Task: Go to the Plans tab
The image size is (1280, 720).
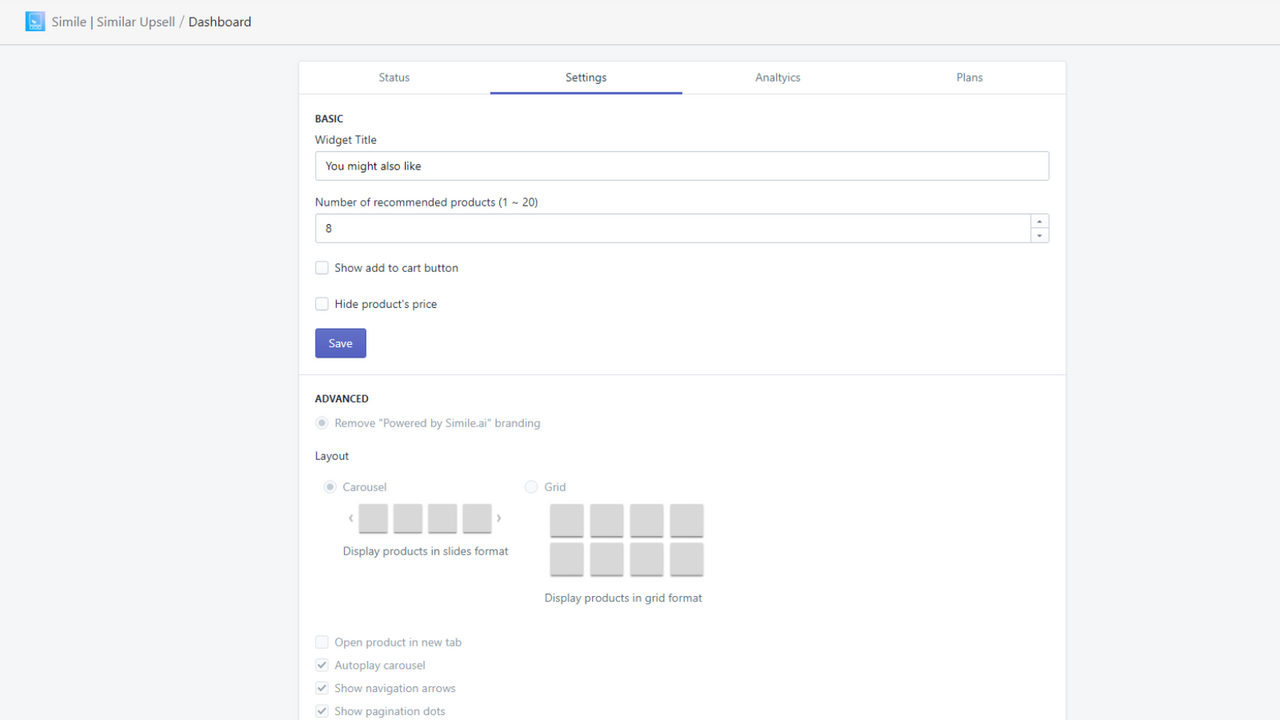Action: pyautogui.click(x=969, y=77)
